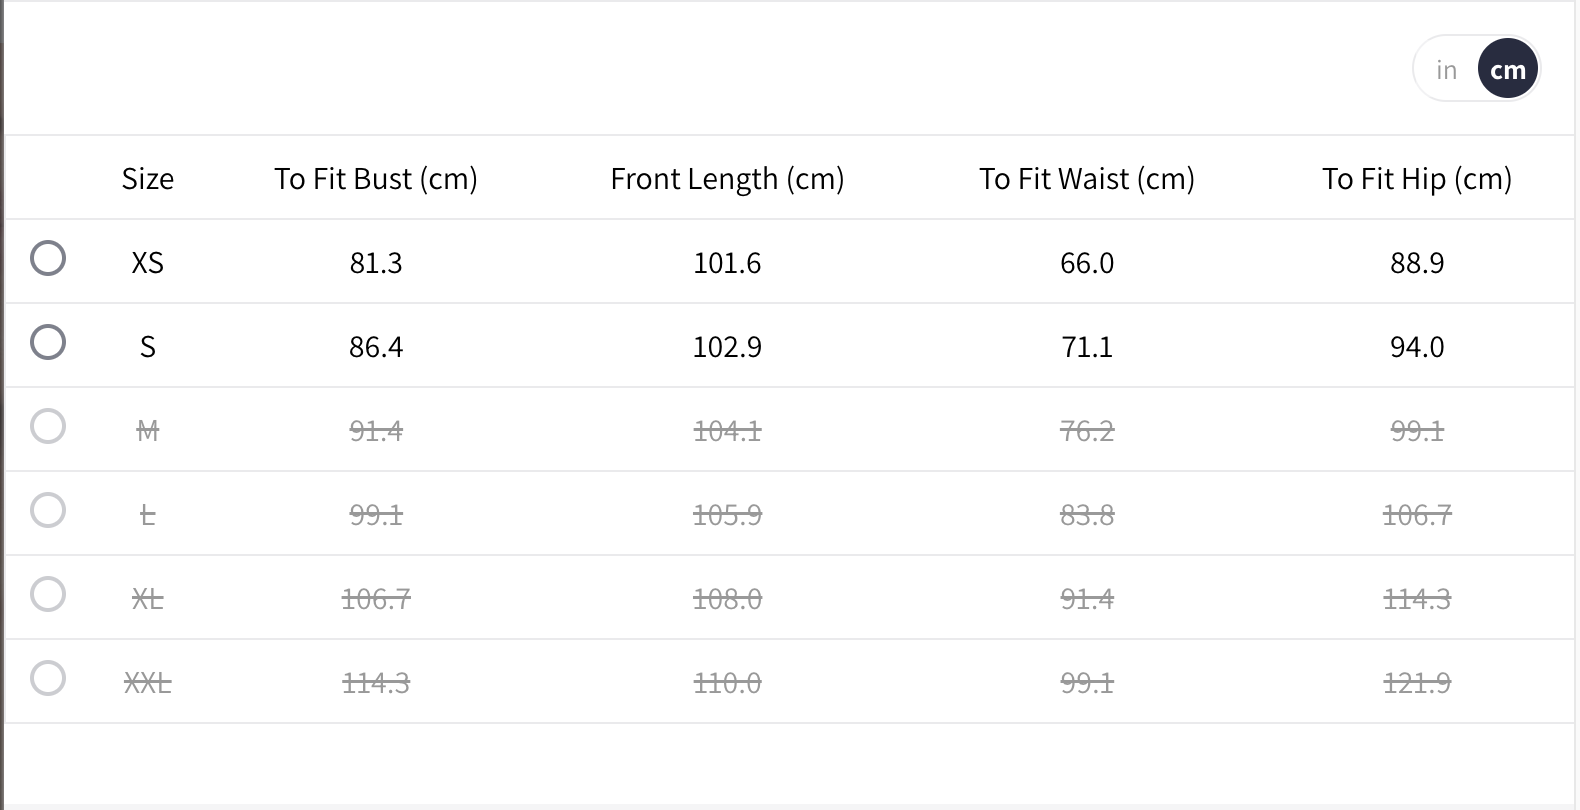Select the cm unit option
Screen dimensions: 1580x810
pos(1507,70)
